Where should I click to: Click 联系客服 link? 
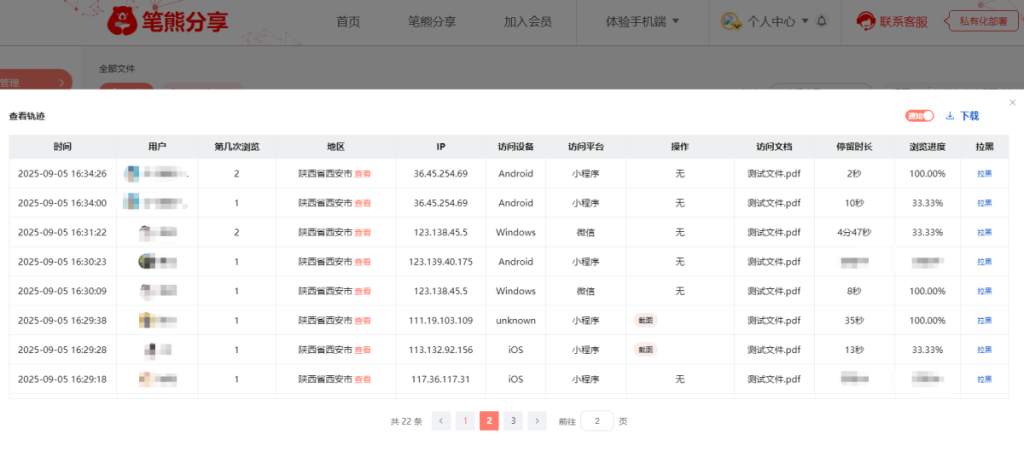point(903,22)
